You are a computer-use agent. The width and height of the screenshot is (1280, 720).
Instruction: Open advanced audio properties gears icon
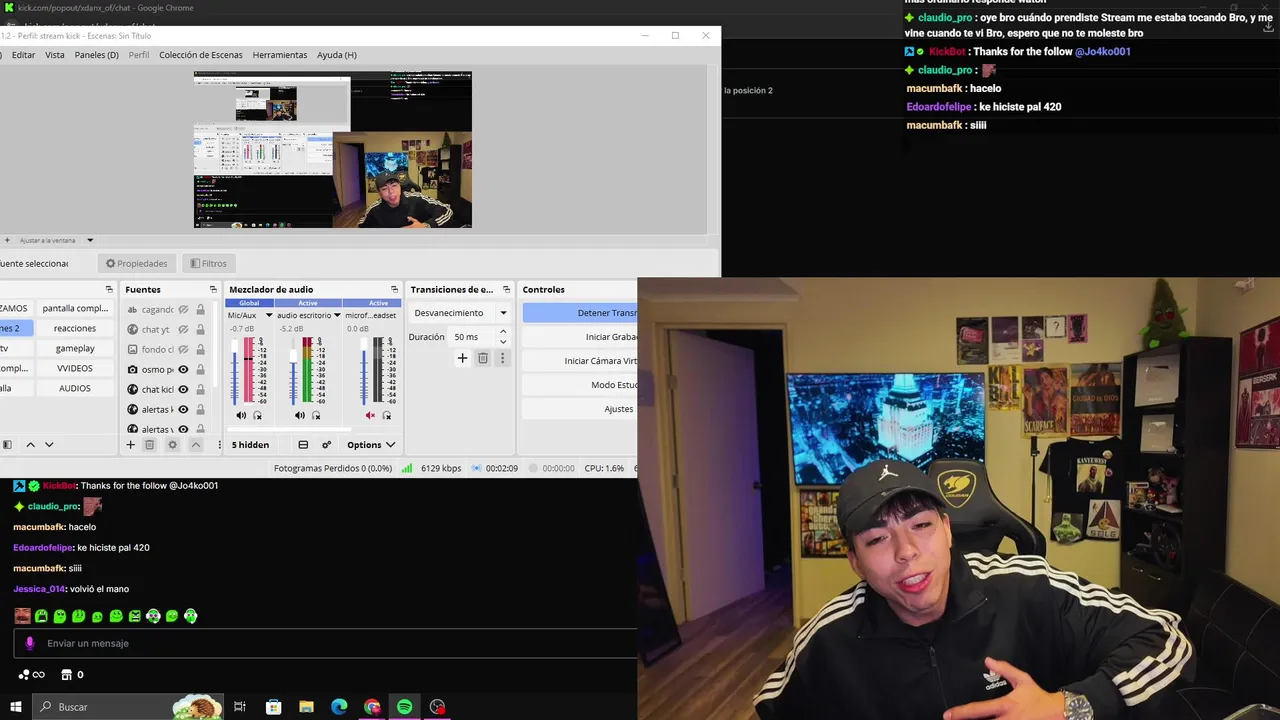[x=326, y=445]
